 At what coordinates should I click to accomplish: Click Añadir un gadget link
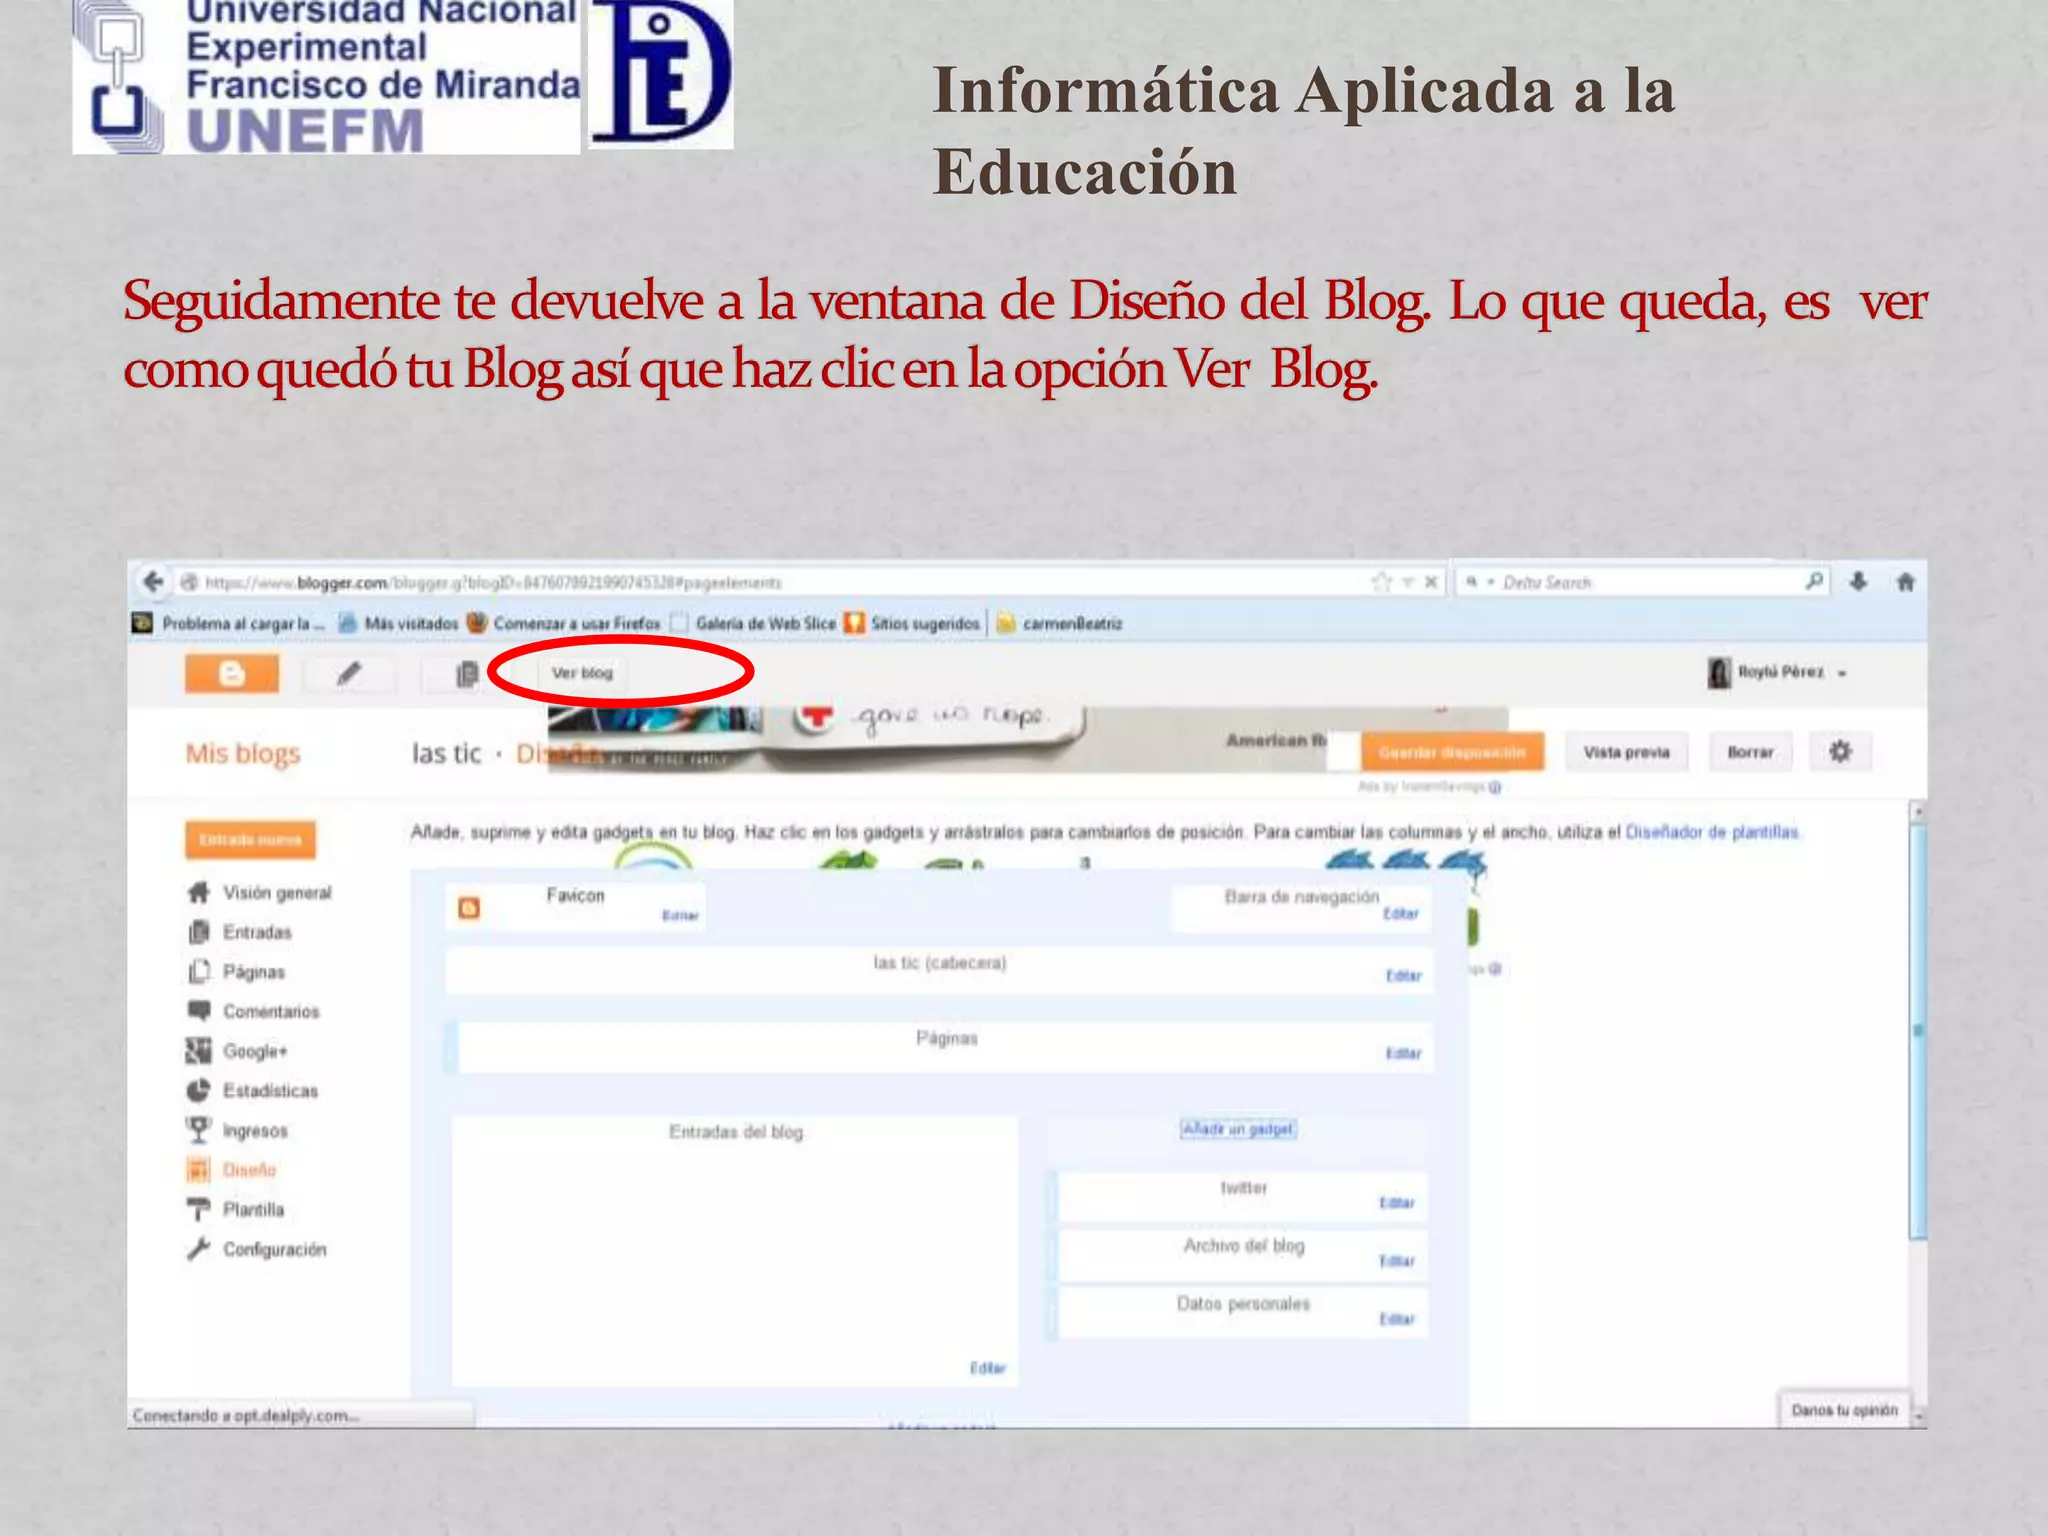(1238, 1129)
